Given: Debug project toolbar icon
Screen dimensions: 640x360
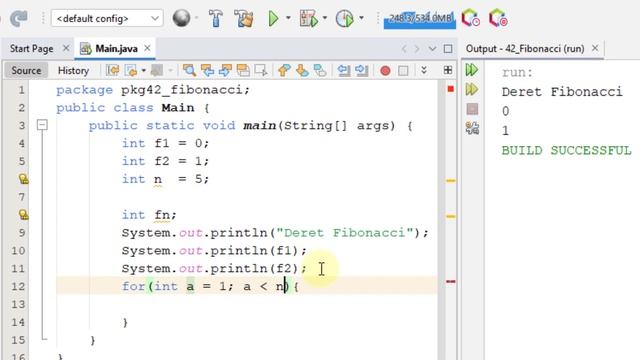Looking at the screenshot, I should 309,18.
